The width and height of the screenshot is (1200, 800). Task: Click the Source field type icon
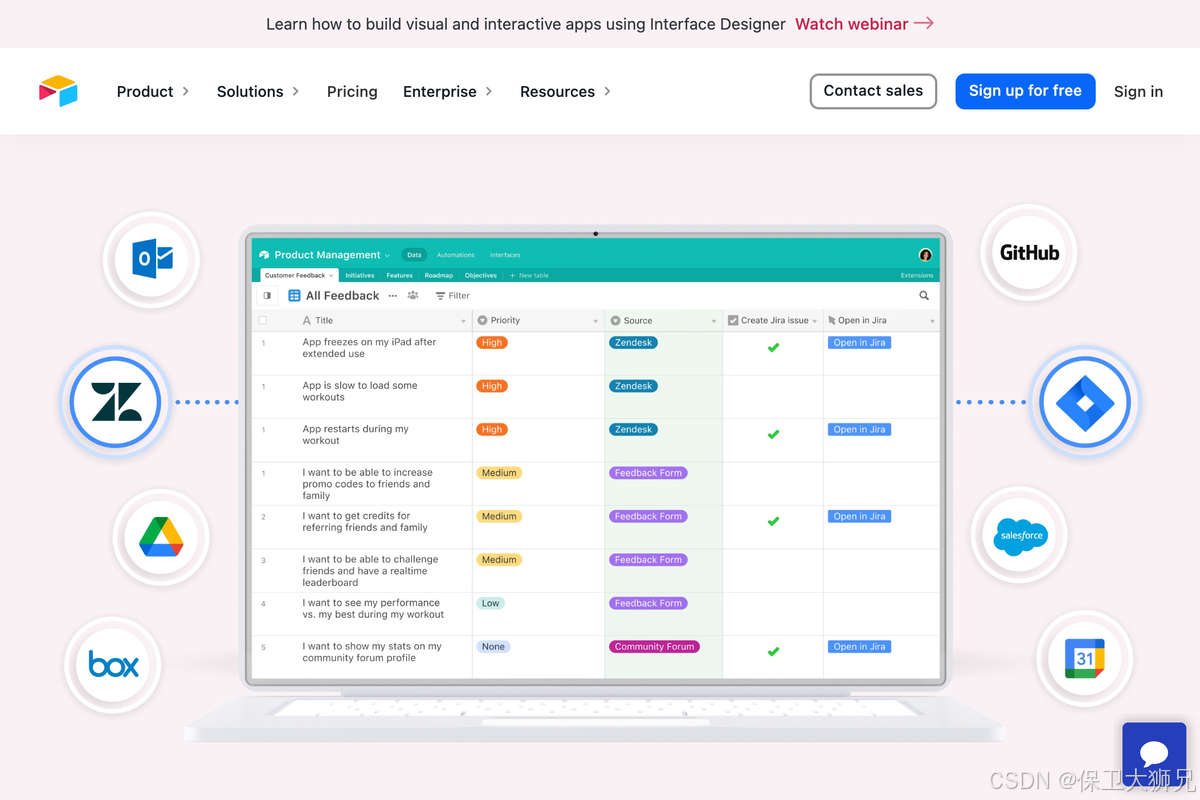click(x=615, y=321)
